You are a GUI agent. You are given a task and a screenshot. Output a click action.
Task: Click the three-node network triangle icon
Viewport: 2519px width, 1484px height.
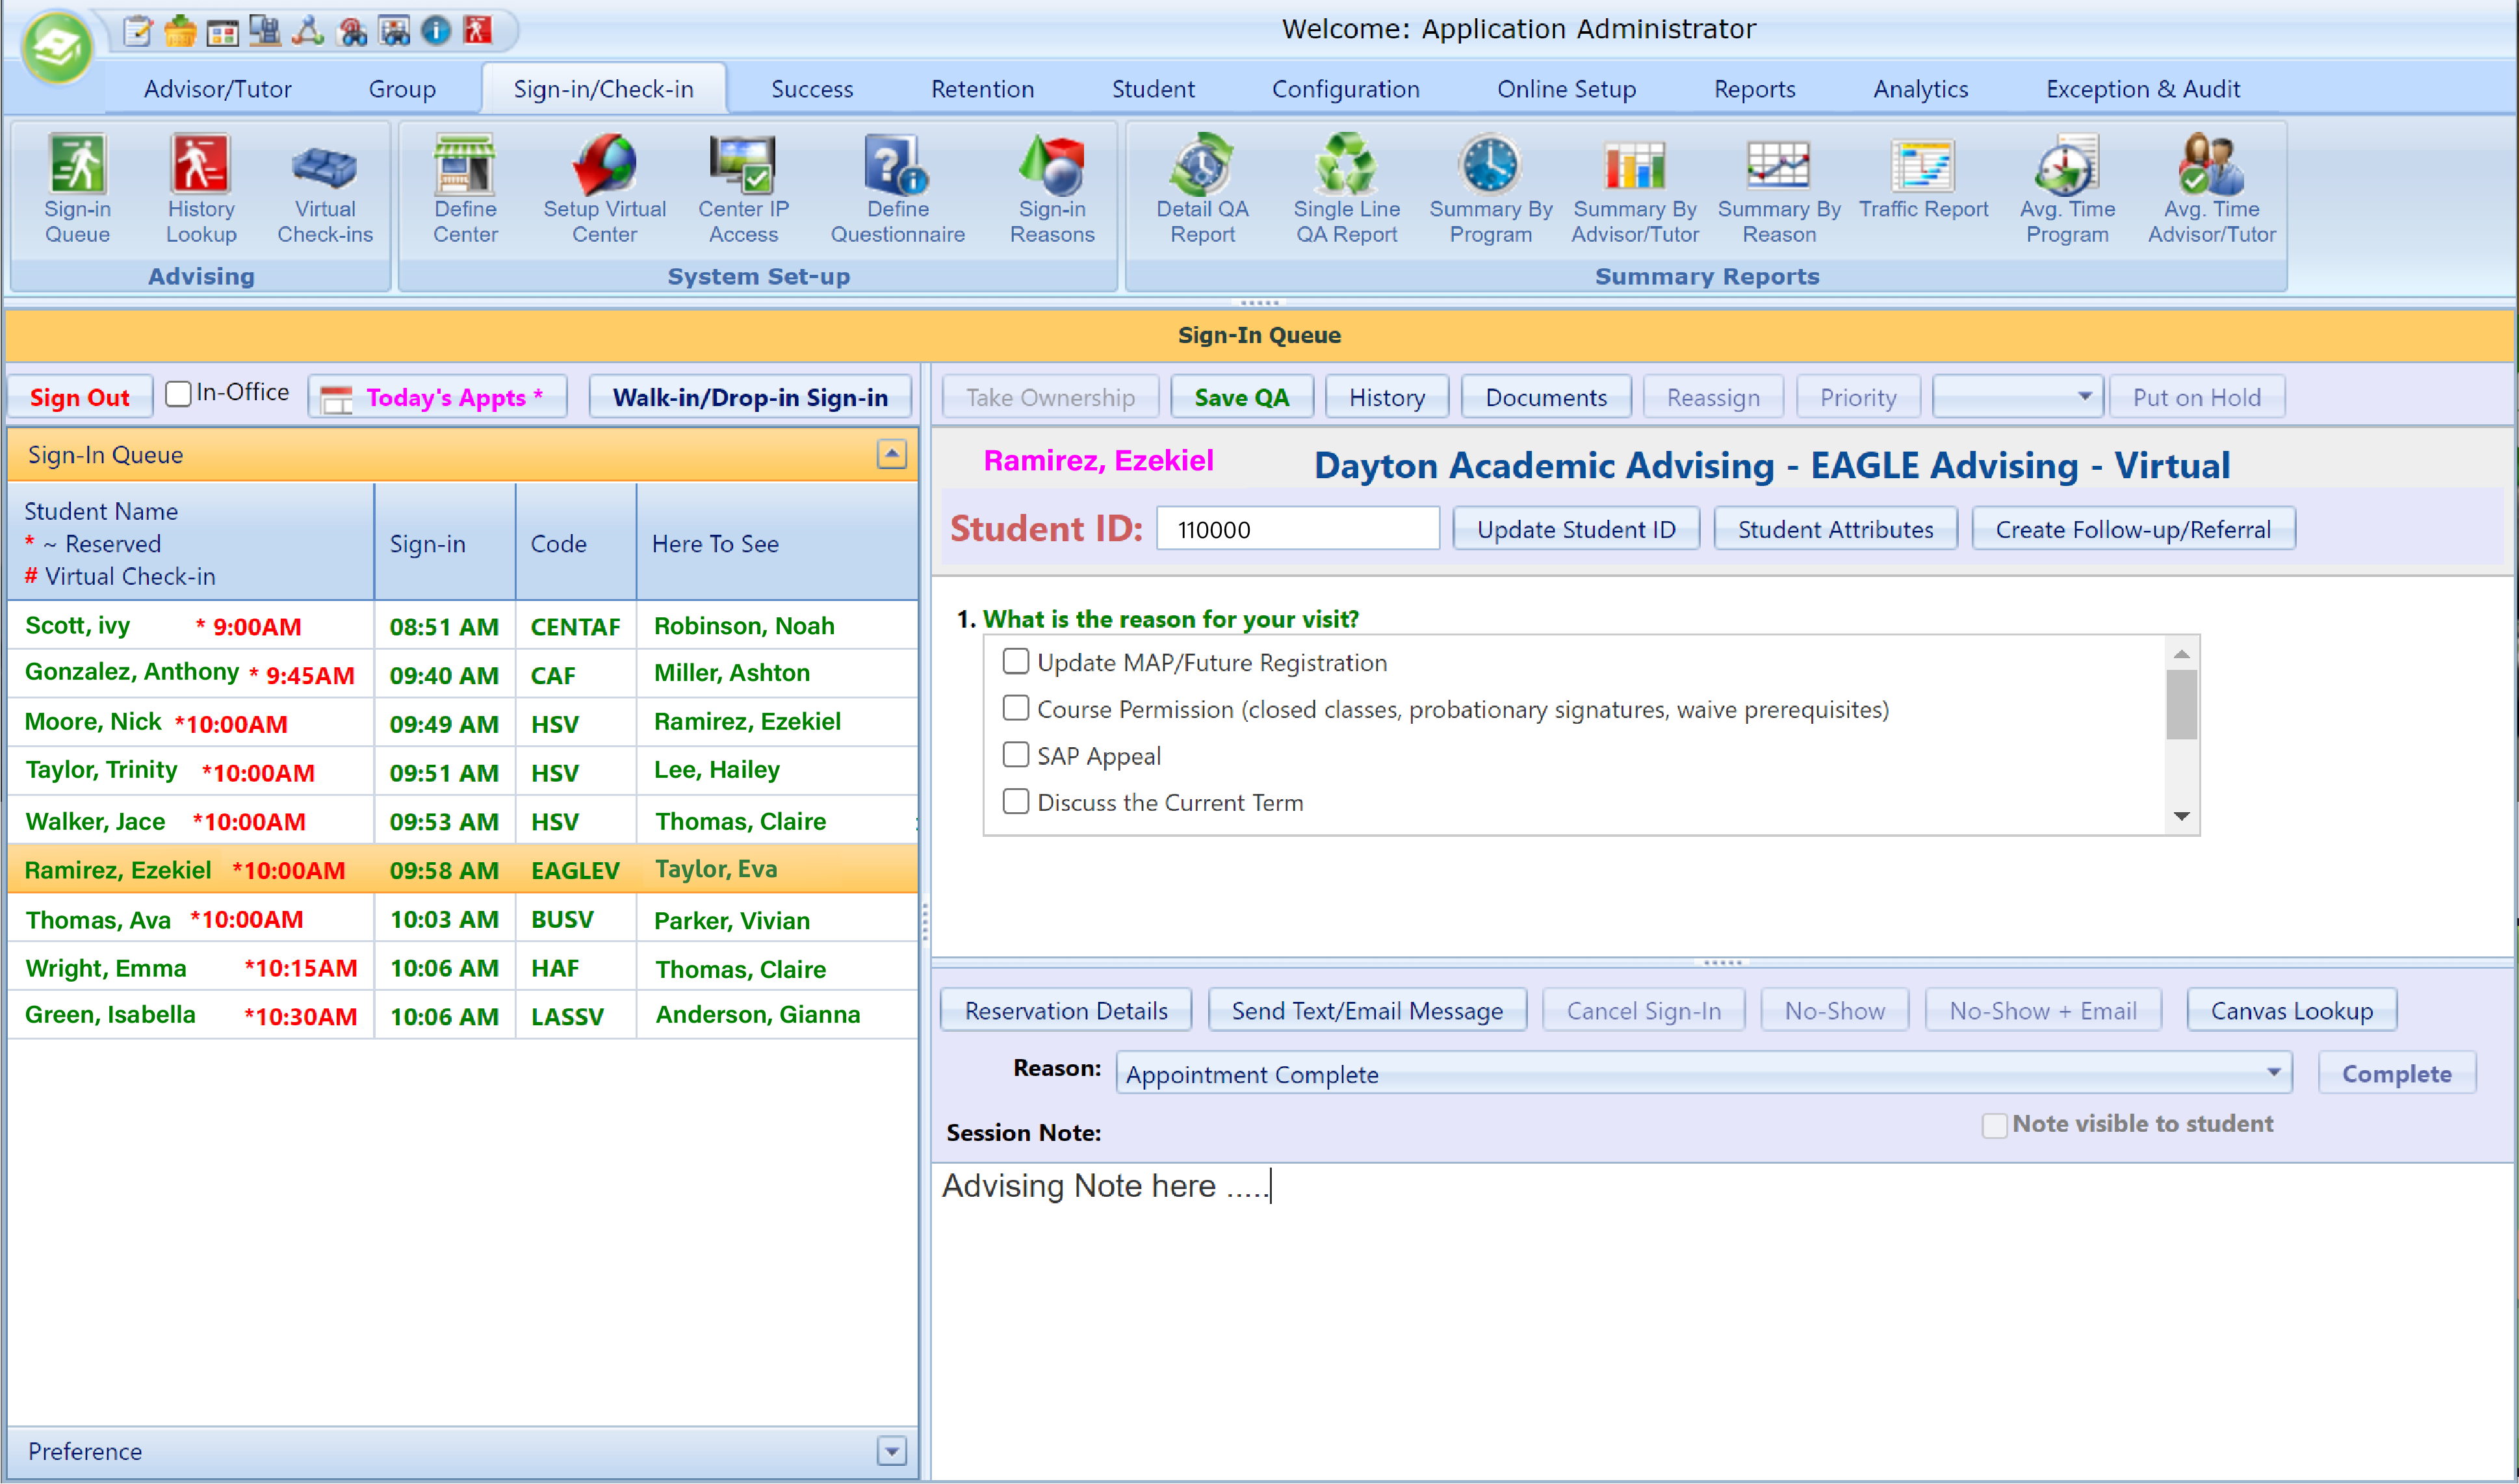308,31
